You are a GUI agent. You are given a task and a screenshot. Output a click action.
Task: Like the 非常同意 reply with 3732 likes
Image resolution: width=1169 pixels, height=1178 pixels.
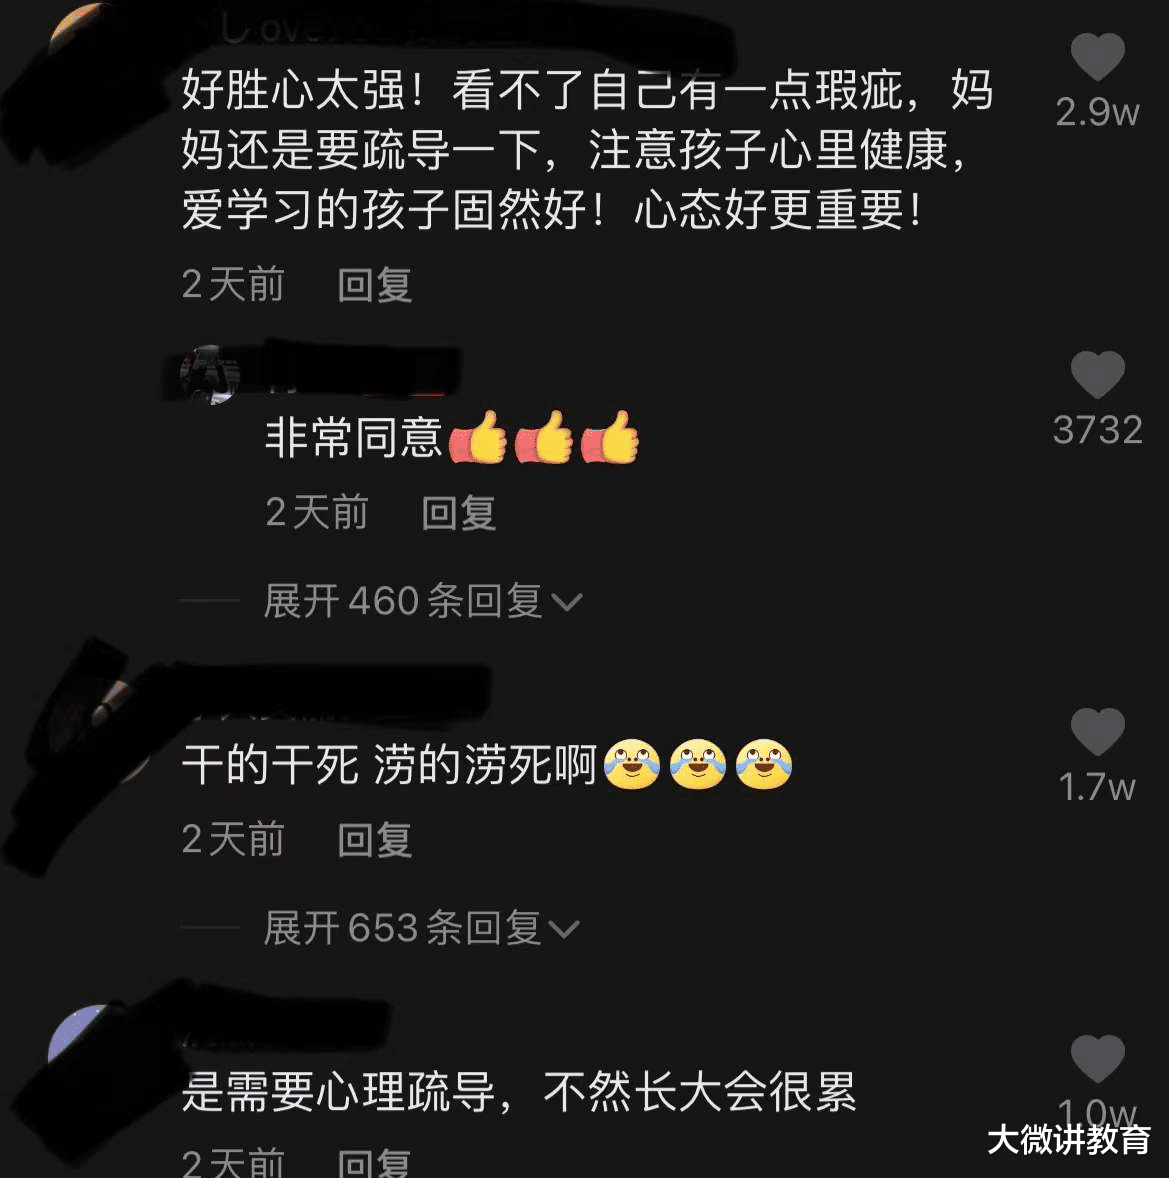click(x=1098, y=374)
